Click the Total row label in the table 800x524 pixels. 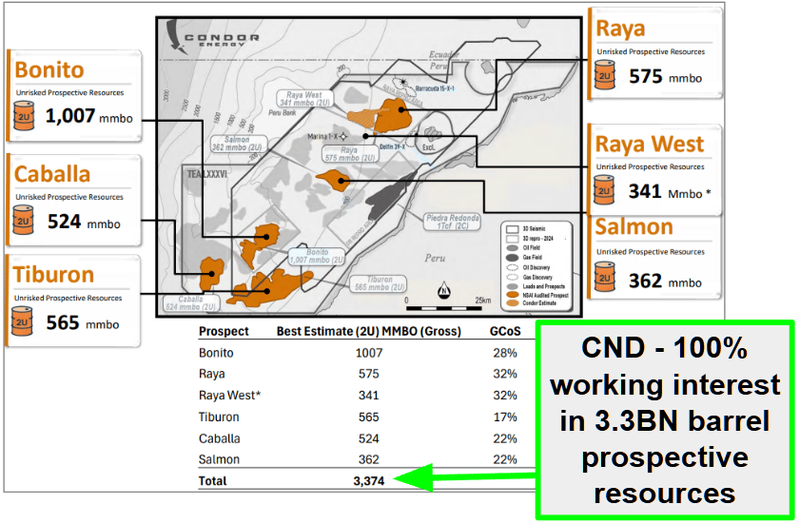tap(213, 481)
